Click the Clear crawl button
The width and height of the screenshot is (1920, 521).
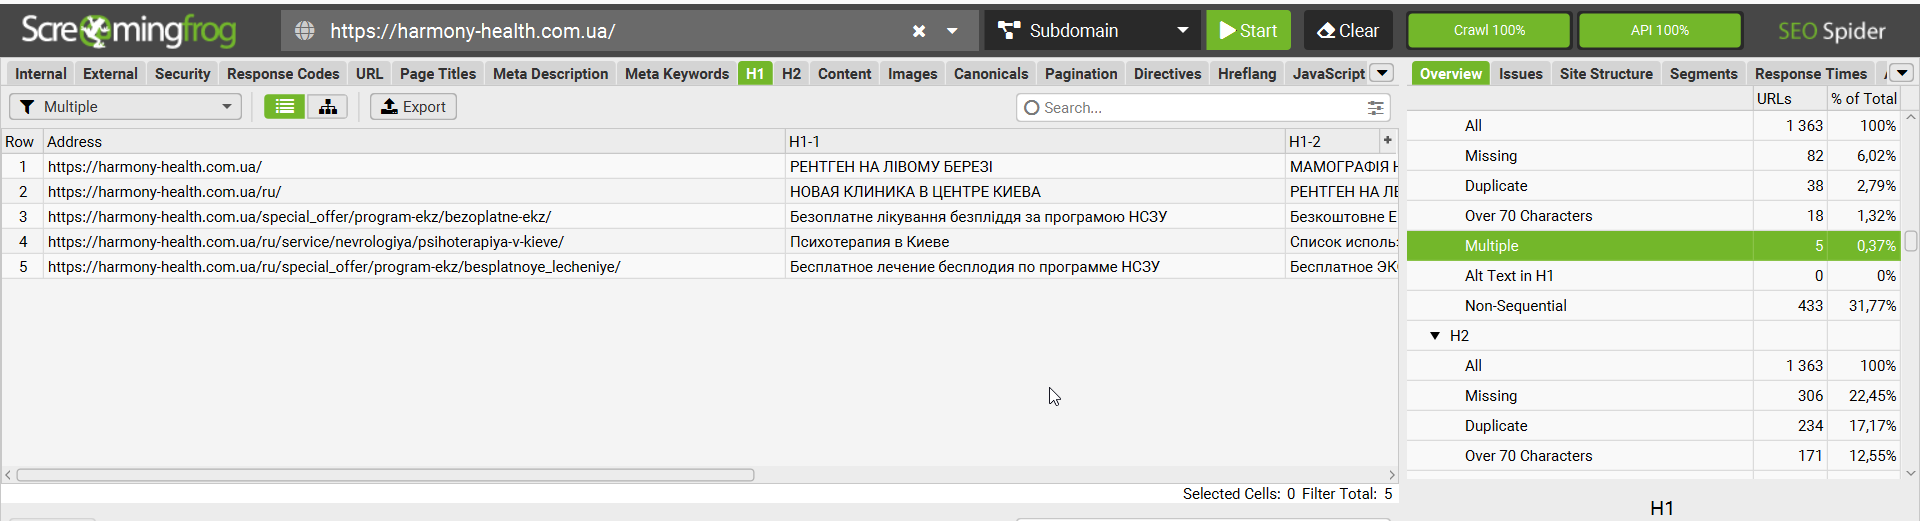pyautogui.click(x=1347, y=31)
